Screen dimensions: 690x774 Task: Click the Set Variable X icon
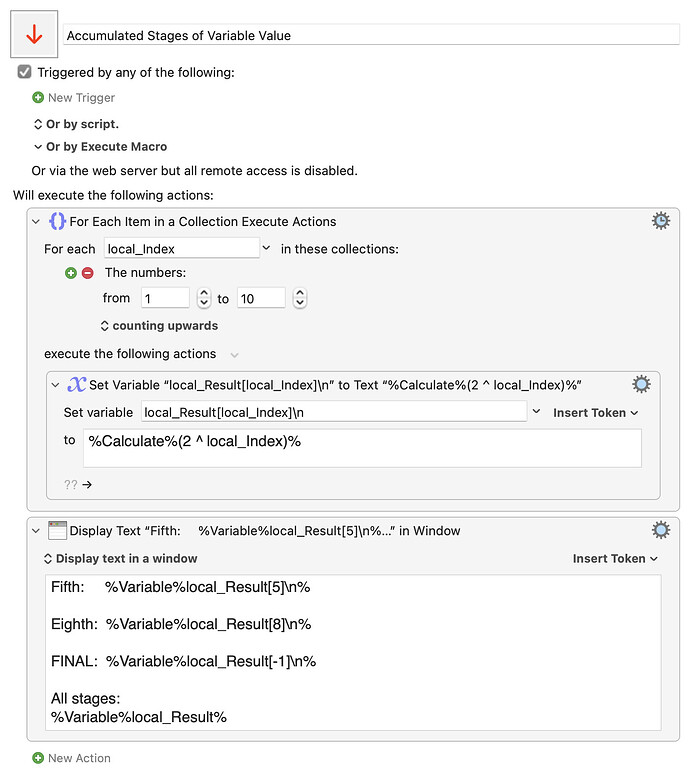coord(77,385)
